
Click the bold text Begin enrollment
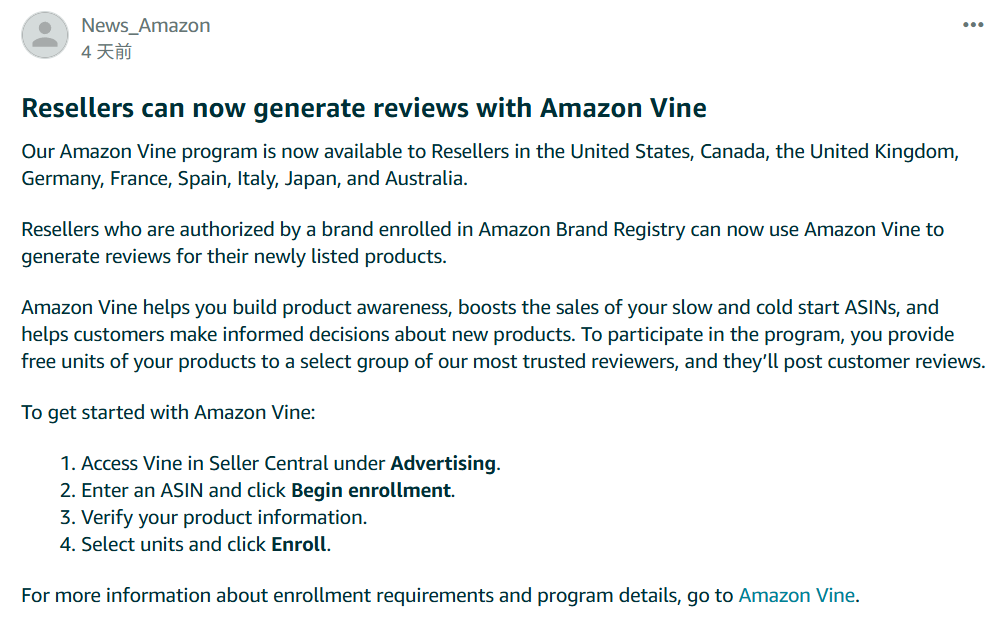(371, 491)
